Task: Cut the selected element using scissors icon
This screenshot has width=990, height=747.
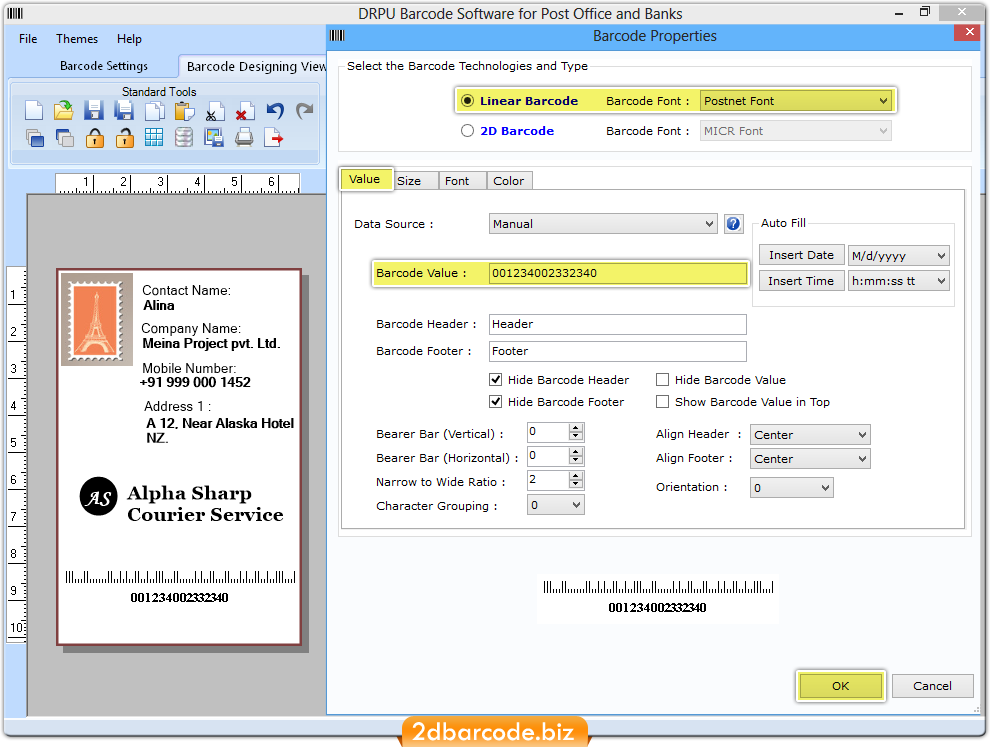Action: pyautogui.click(x=214, y=111)
